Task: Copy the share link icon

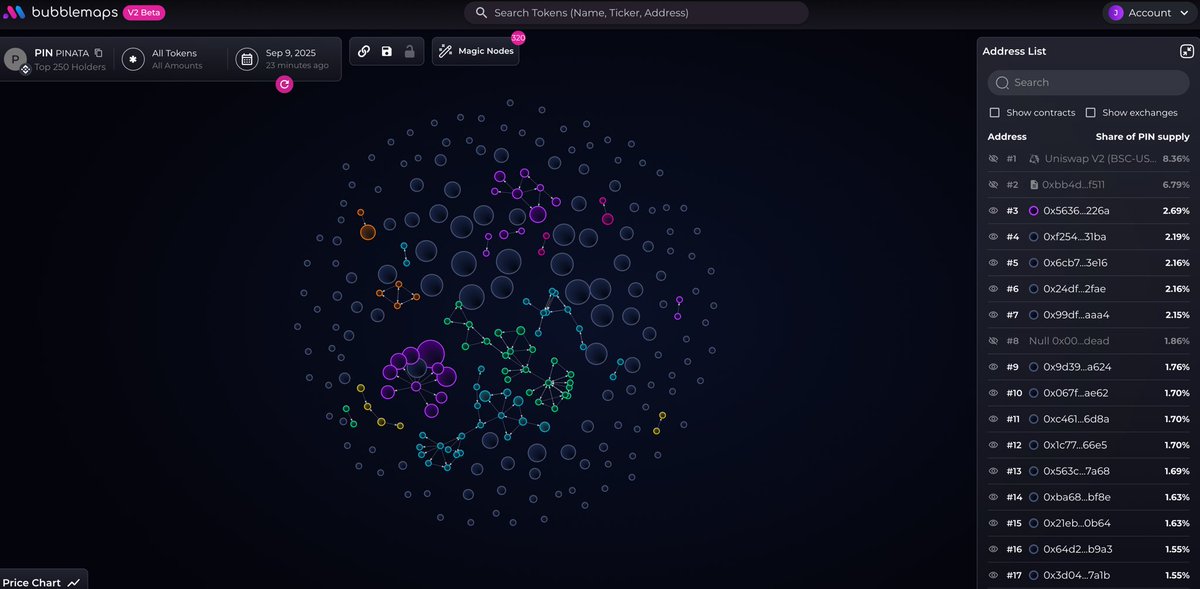Action: point(364,51)
